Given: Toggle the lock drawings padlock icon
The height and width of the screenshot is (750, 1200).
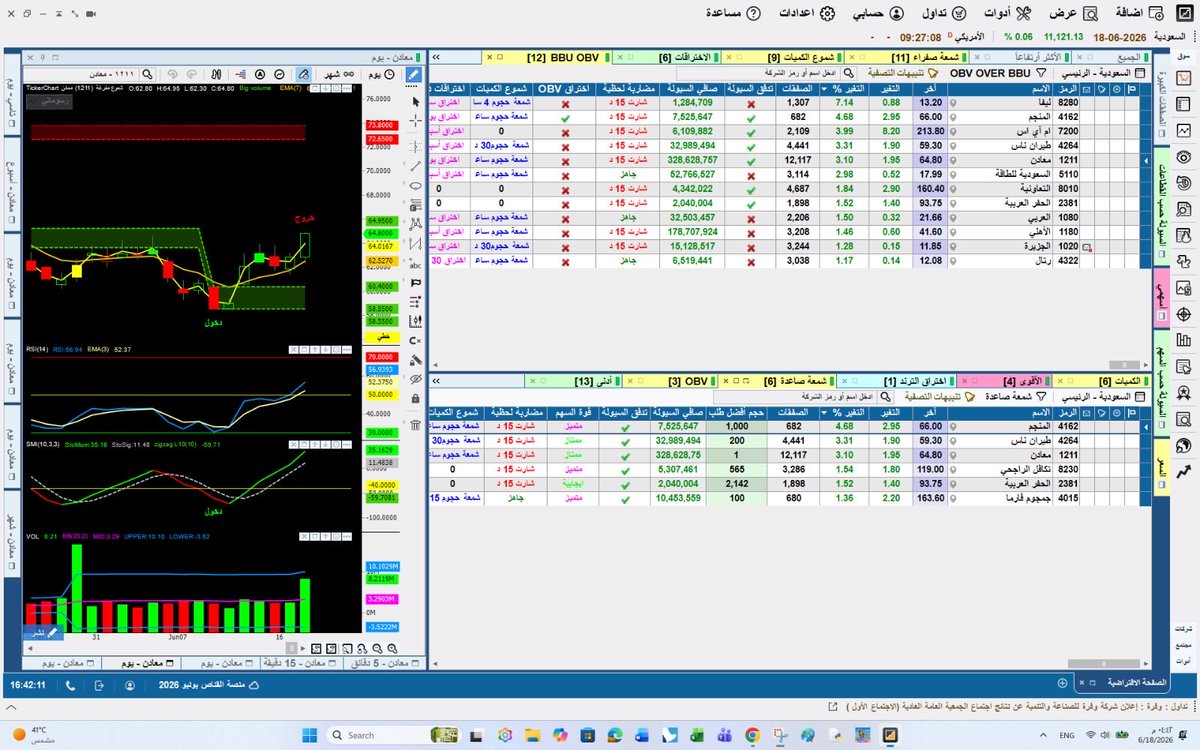Looking at the screenshot, I should coord(416,399).
